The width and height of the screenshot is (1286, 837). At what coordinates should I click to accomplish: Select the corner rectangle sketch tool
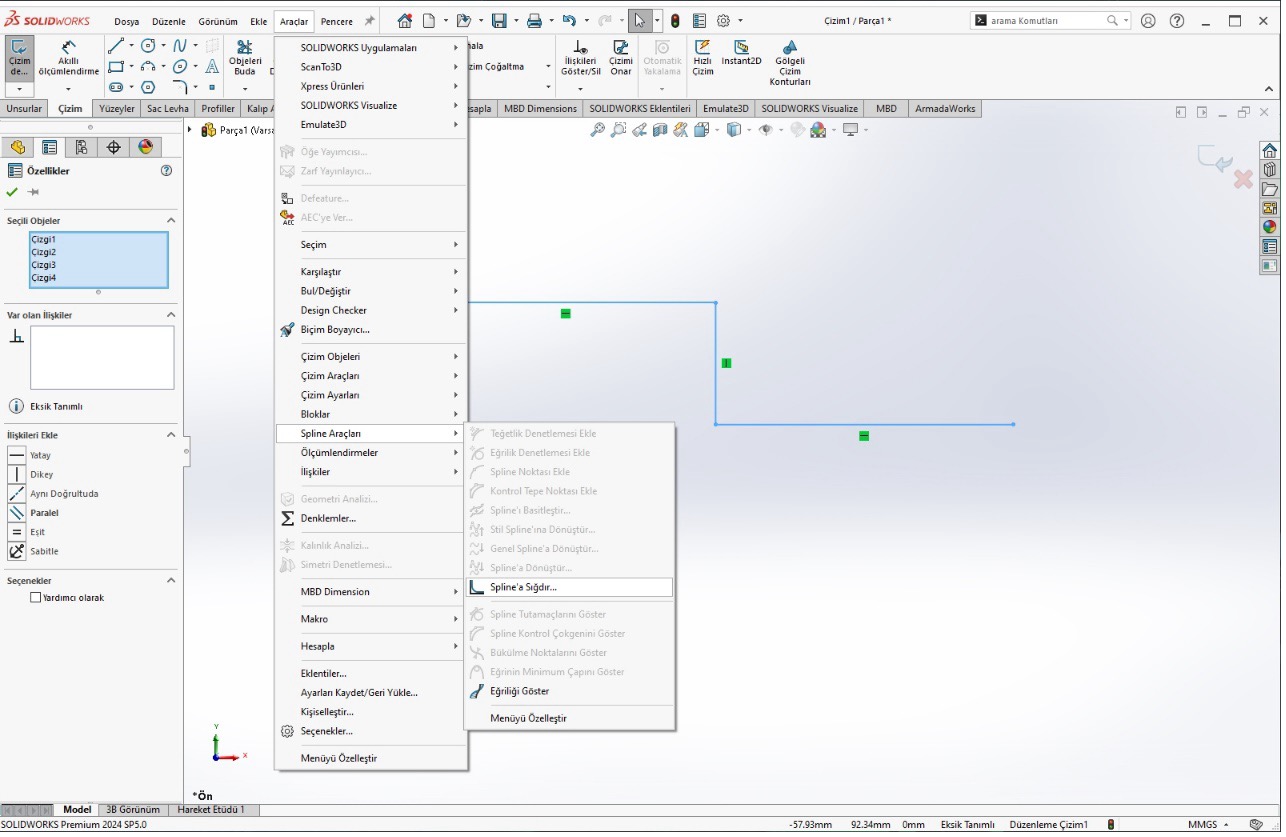[x=116, y=67]
